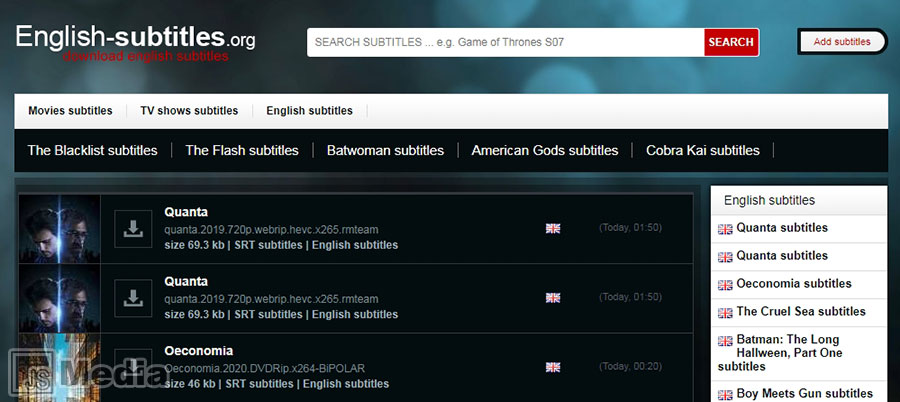Screen dimensions: 900x402
Task: Click the '(Today, 00:20)' timestamp
Action: (x=630, y=366)
